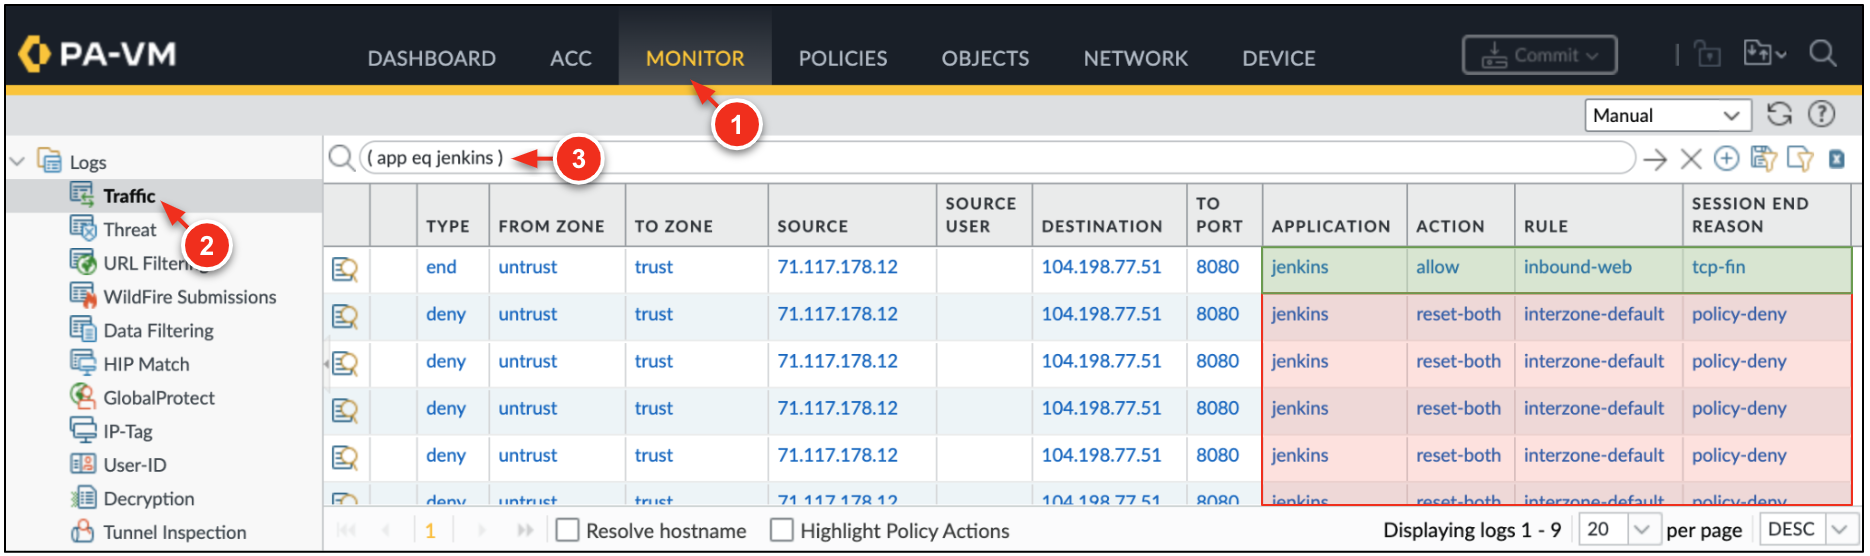Clear the filter with the X icon
1870x556 pixels.
[x=1690, y=159]
